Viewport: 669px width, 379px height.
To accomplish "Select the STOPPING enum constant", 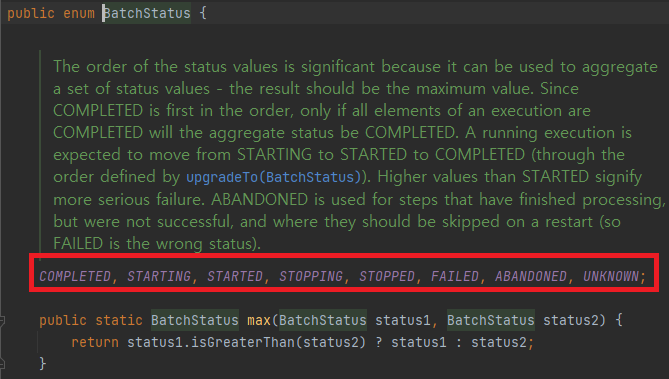I will point(311,276).
